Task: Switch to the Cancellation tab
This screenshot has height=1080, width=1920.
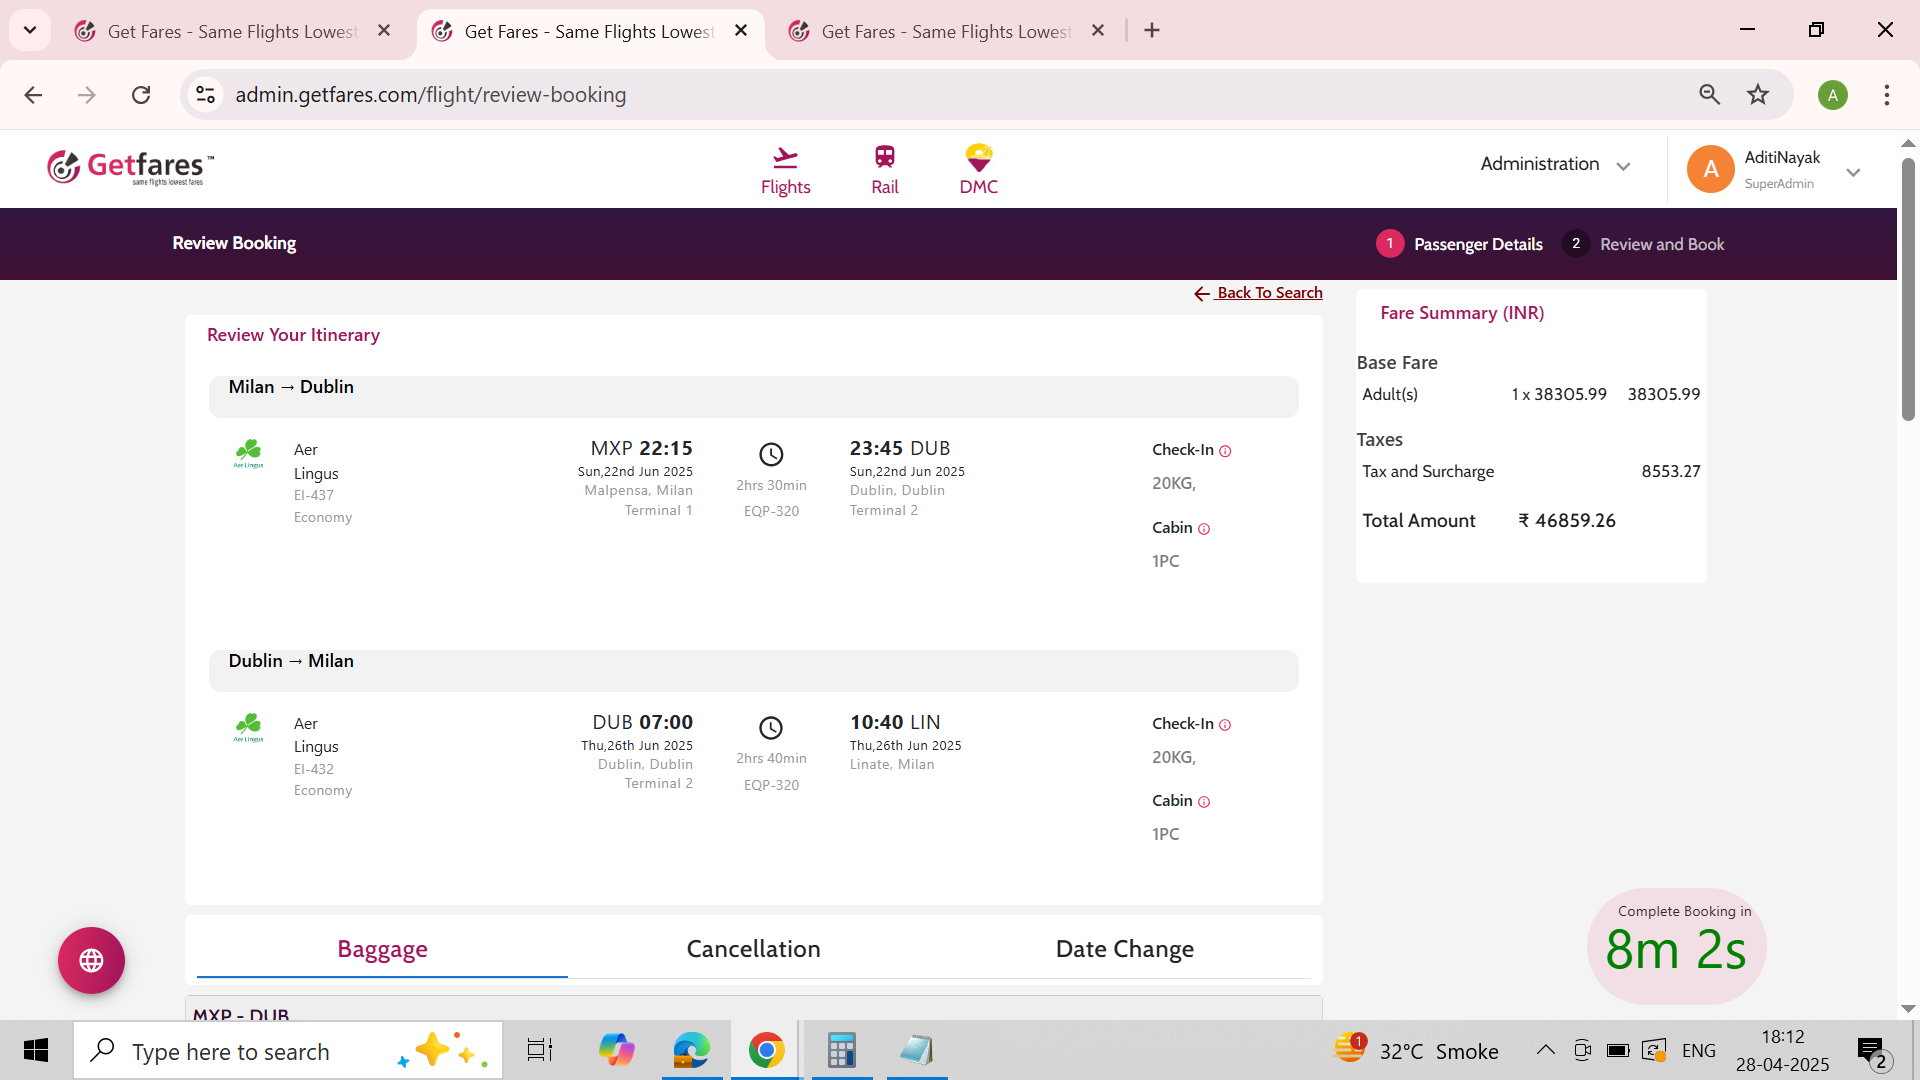Action: [x=753, y=949]
